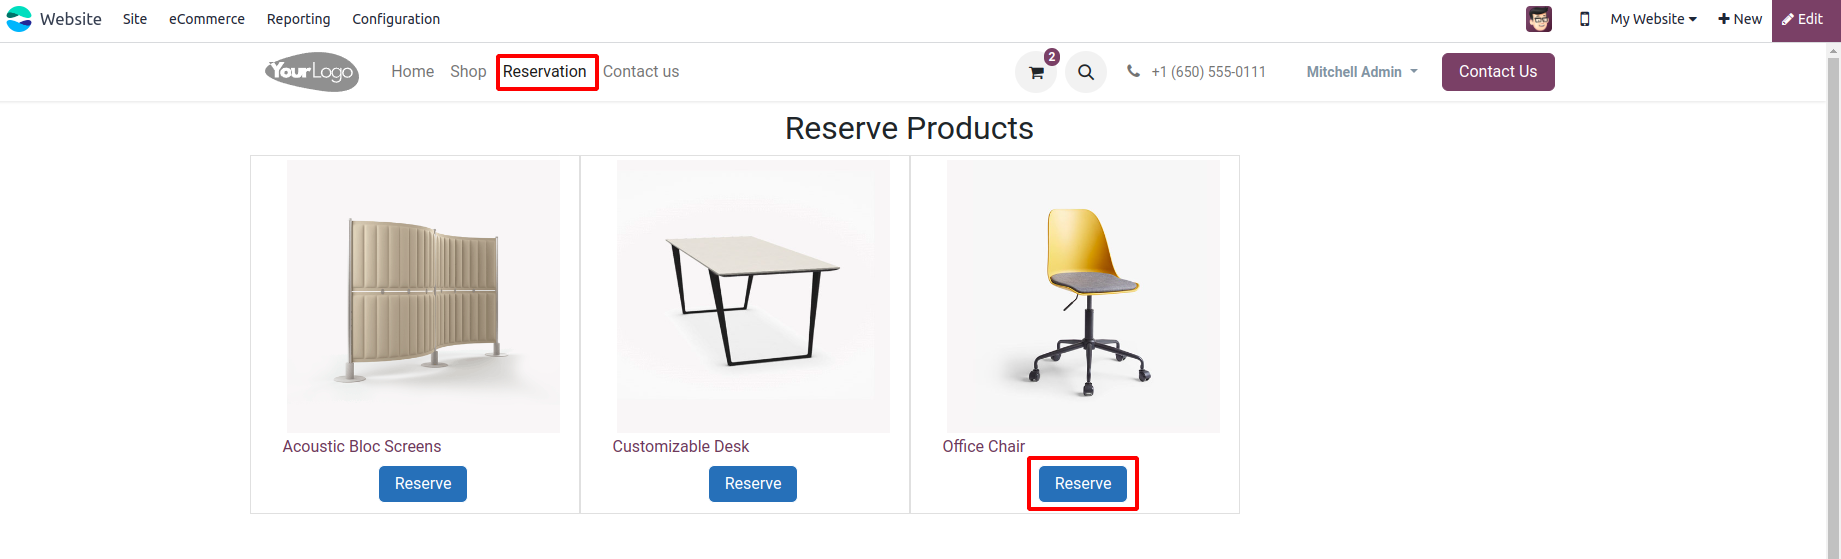Click the Edit pencil button
This screenshot has height=559, width=1841.
1804,19
